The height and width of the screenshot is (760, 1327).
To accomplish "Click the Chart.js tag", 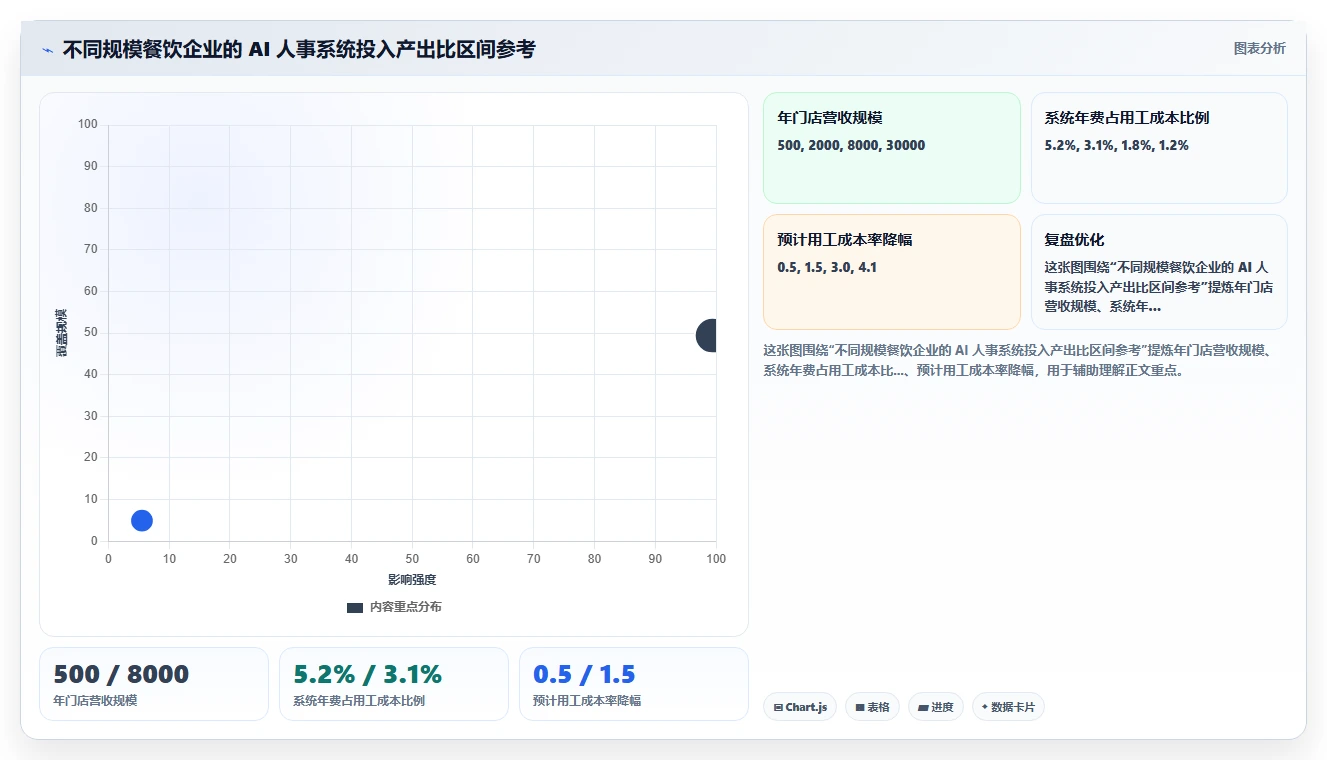I will [x=800, y=707].
